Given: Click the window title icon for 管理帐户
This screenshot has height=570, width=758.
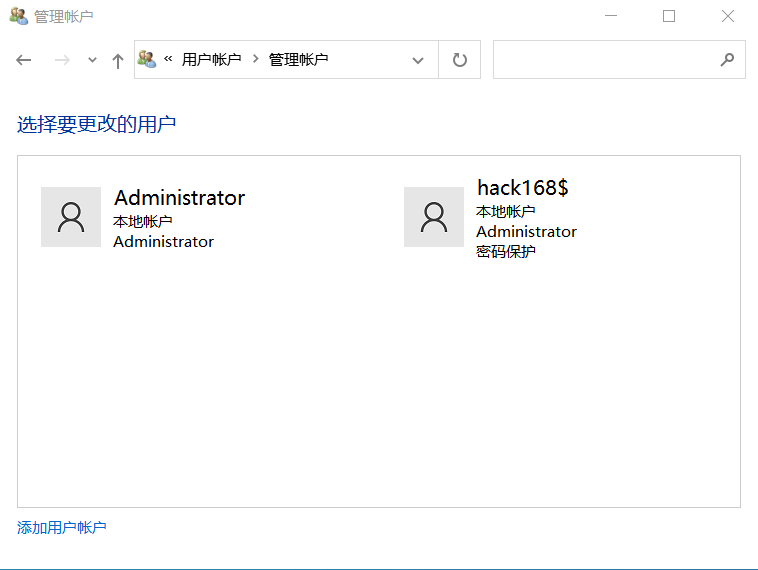Looking at the screenshot, I should coord(19,16).
